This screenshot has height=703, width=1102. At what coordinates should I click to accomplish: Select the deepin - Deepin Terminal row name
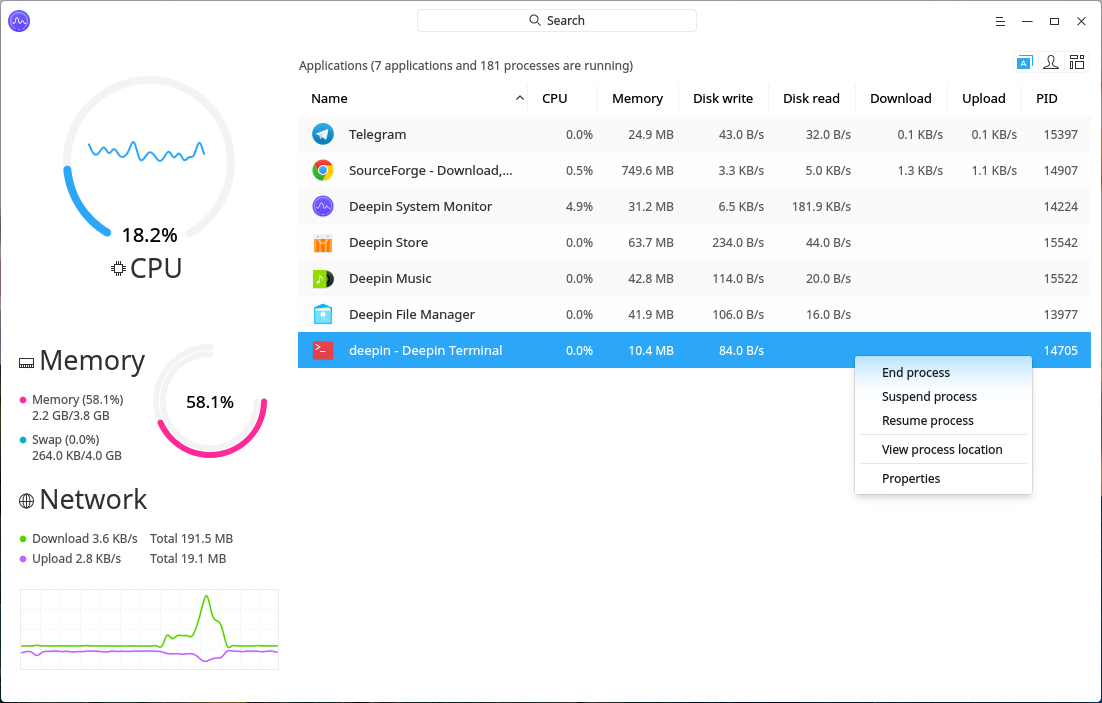[425, 350]
